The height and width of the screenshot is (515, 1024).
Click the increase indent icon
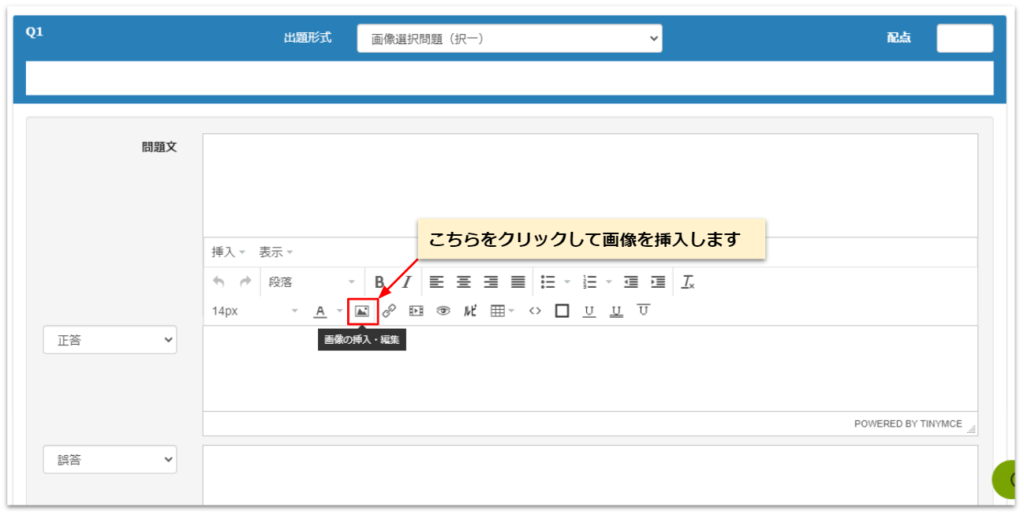tap(658, 282)
